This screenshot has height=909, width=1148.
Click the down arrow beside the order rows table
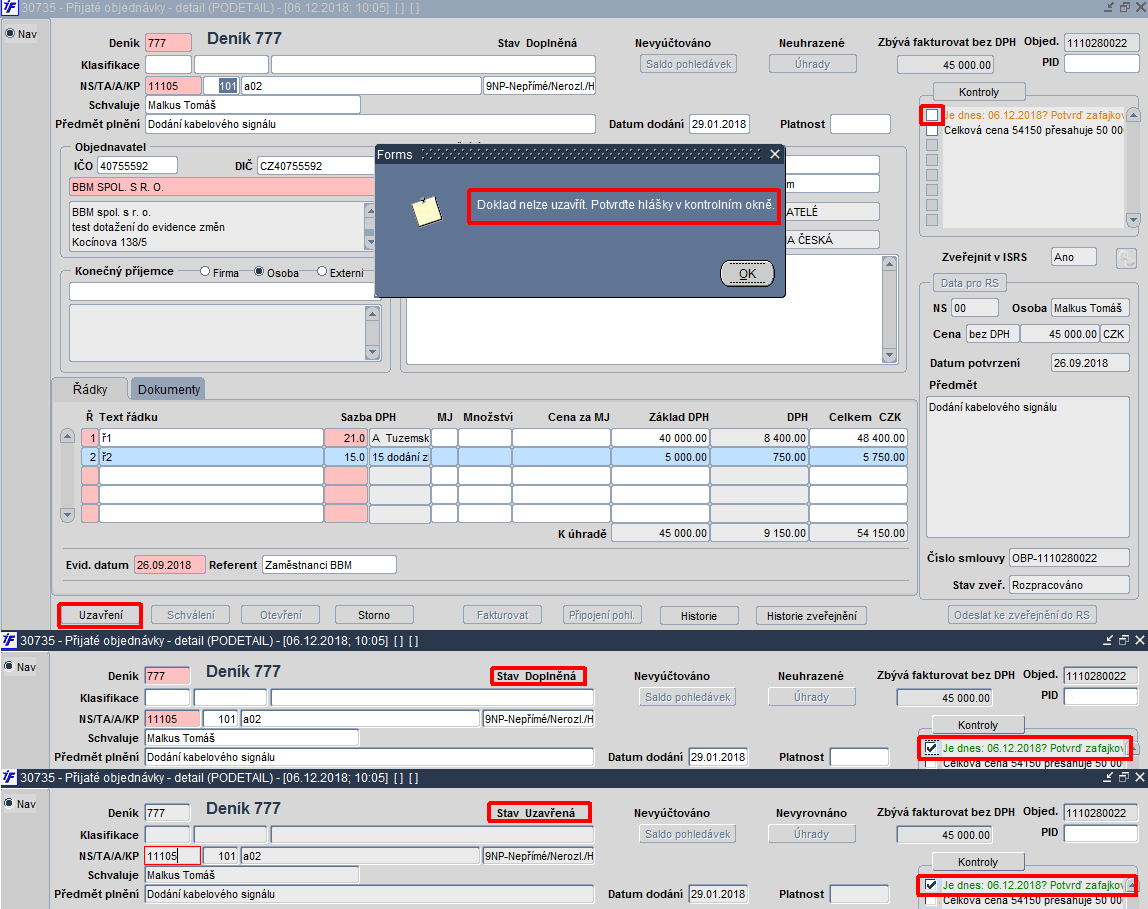(67, 514)
